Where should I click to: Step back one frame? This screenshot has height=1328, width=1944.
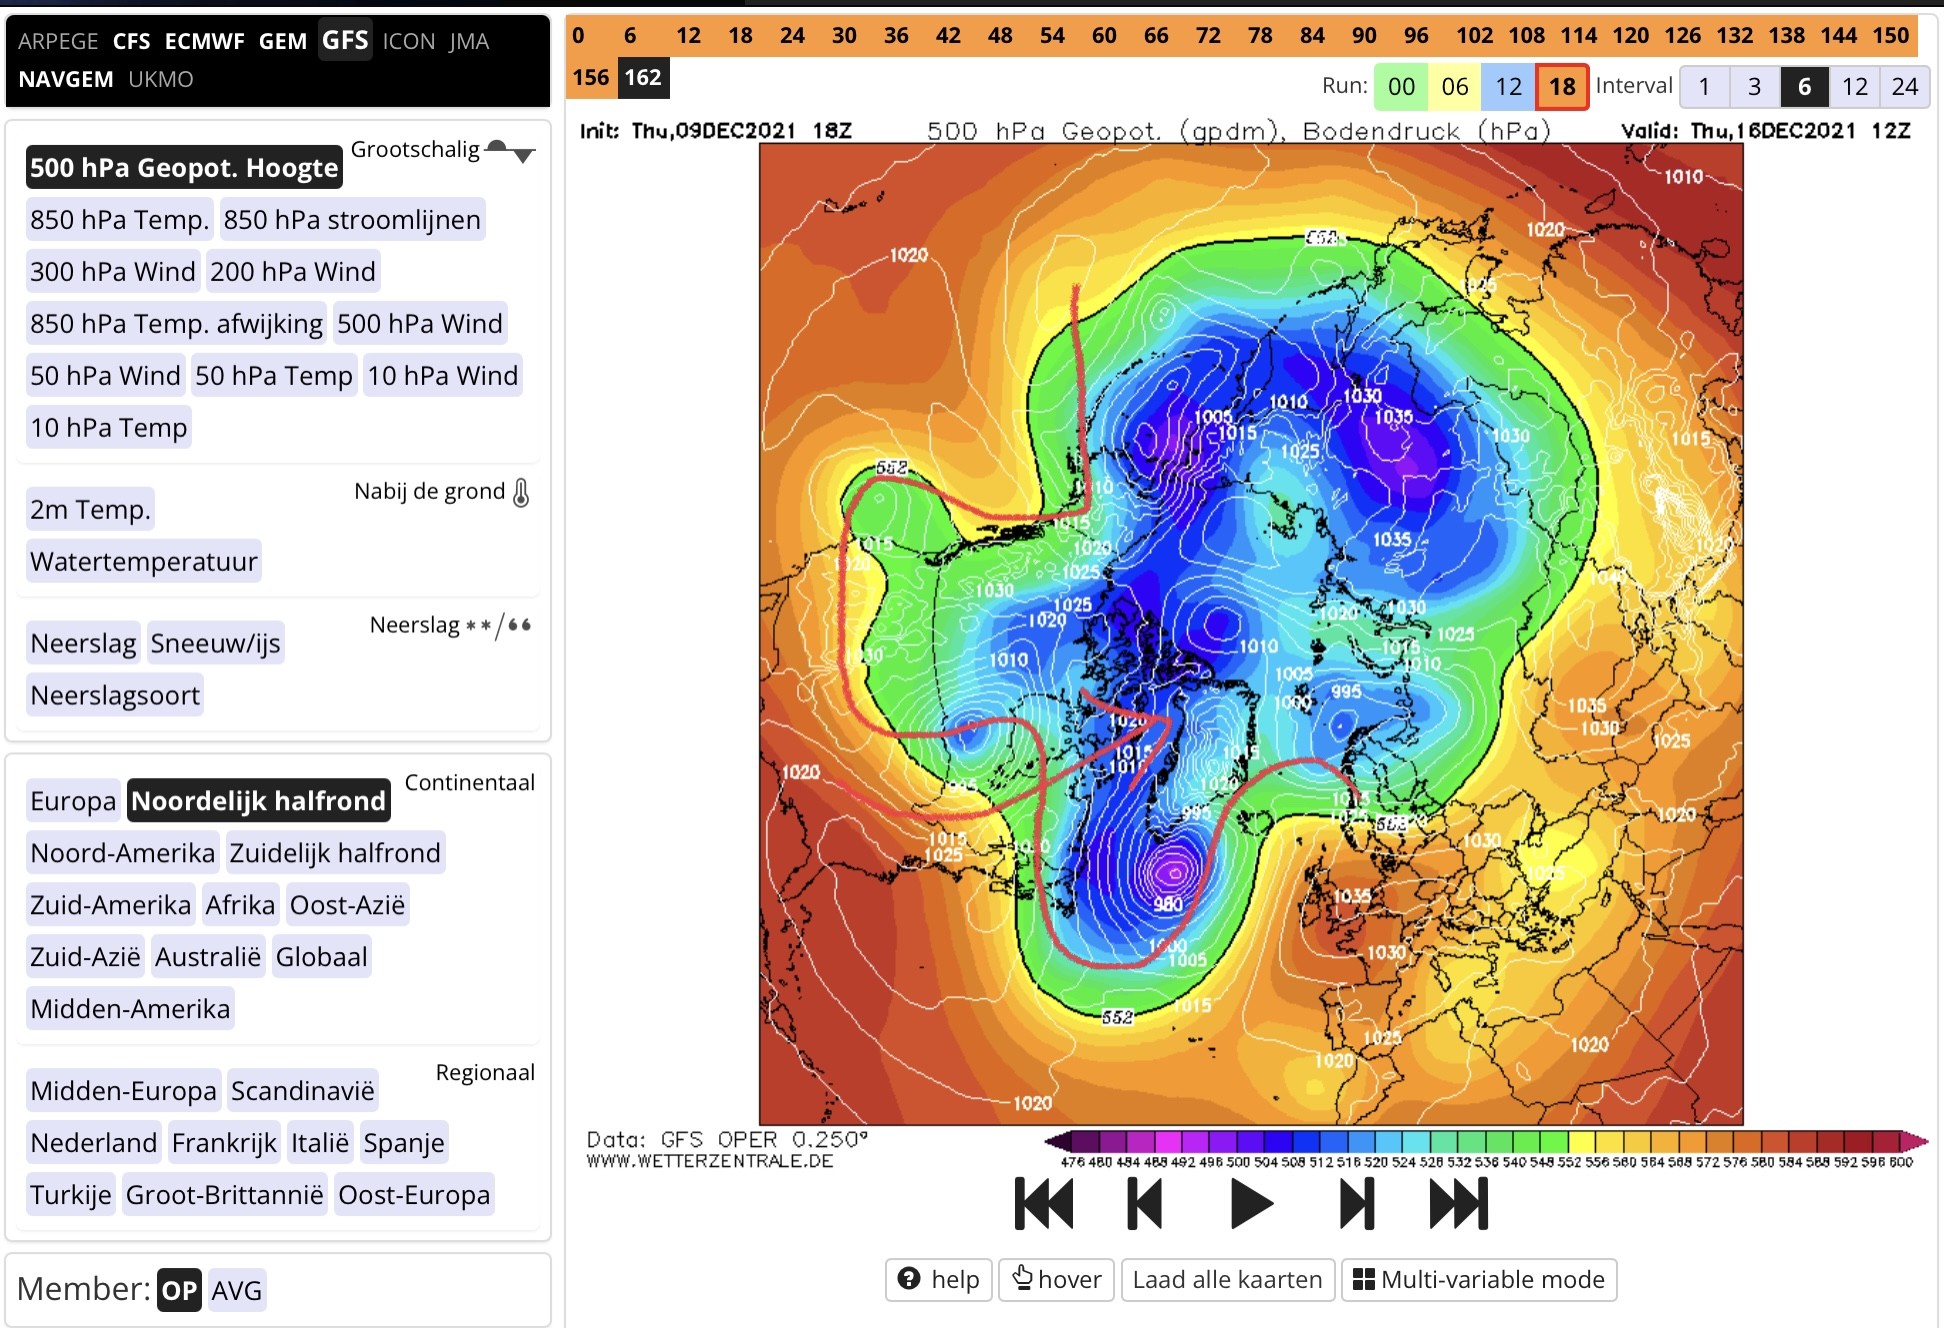(1145, 1203)
